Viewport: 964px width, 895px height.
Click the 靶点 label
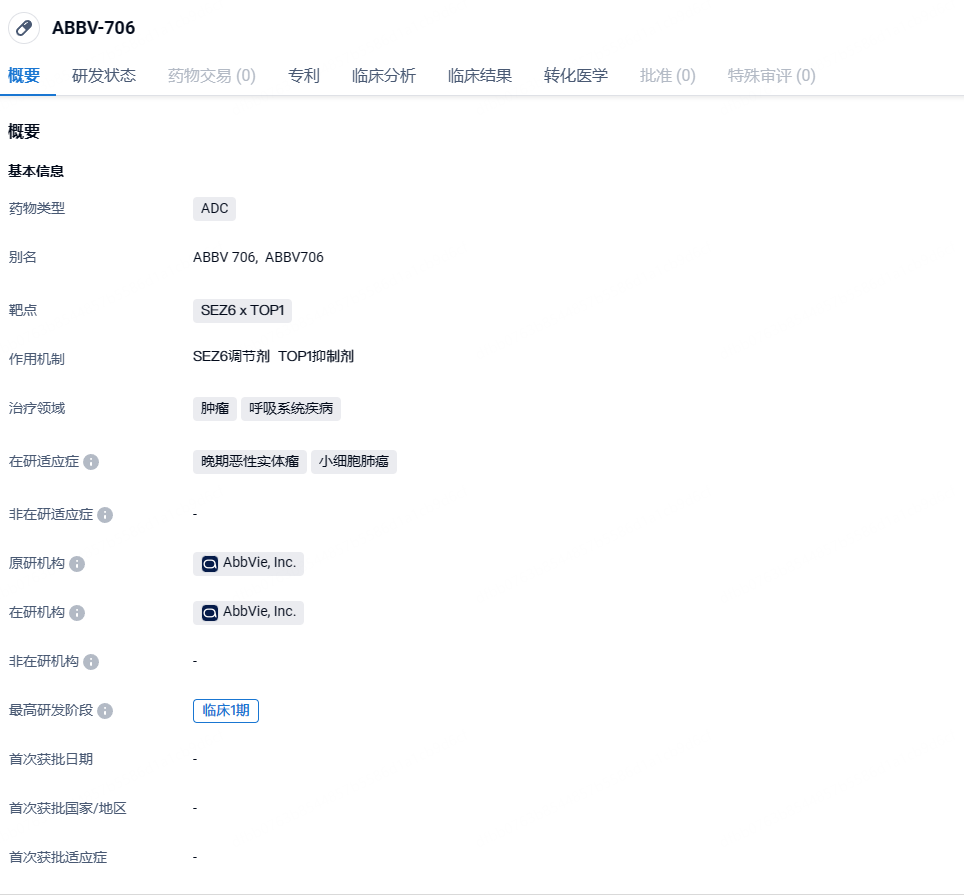point(23,310)
